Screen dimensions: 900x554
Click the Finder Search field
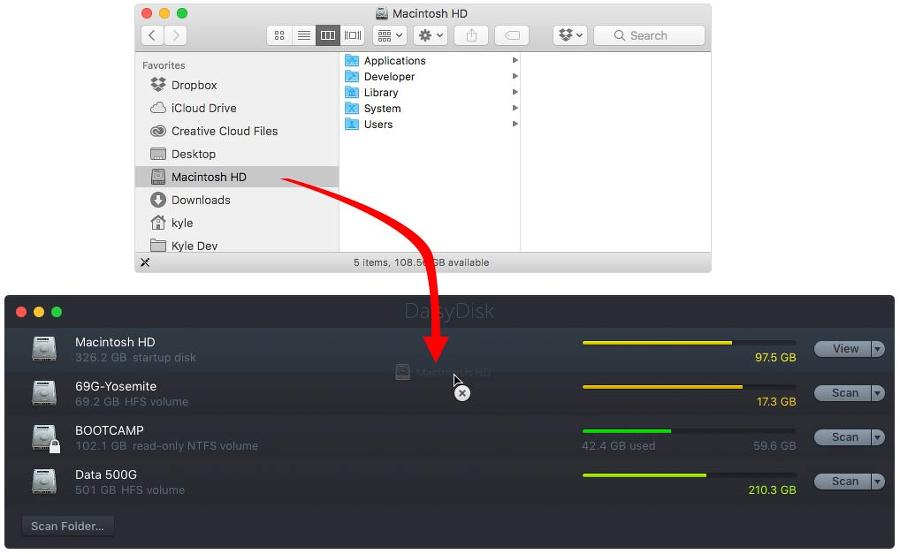[x=649, y=36]
